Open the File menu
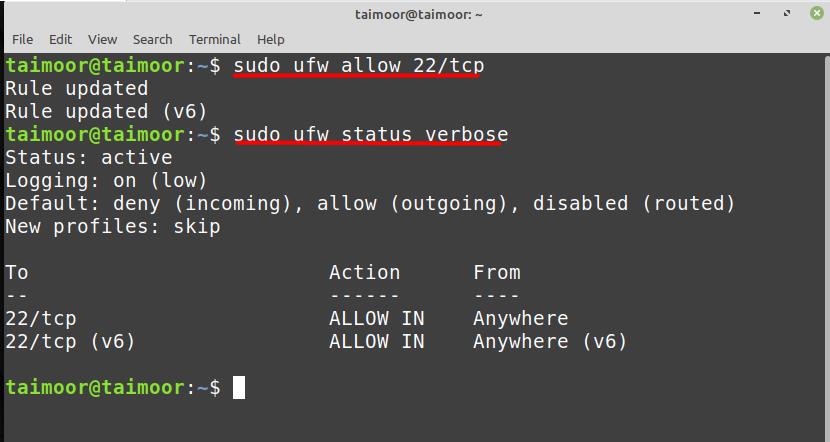This screenshot has height=442, width=830. (22, 39)
